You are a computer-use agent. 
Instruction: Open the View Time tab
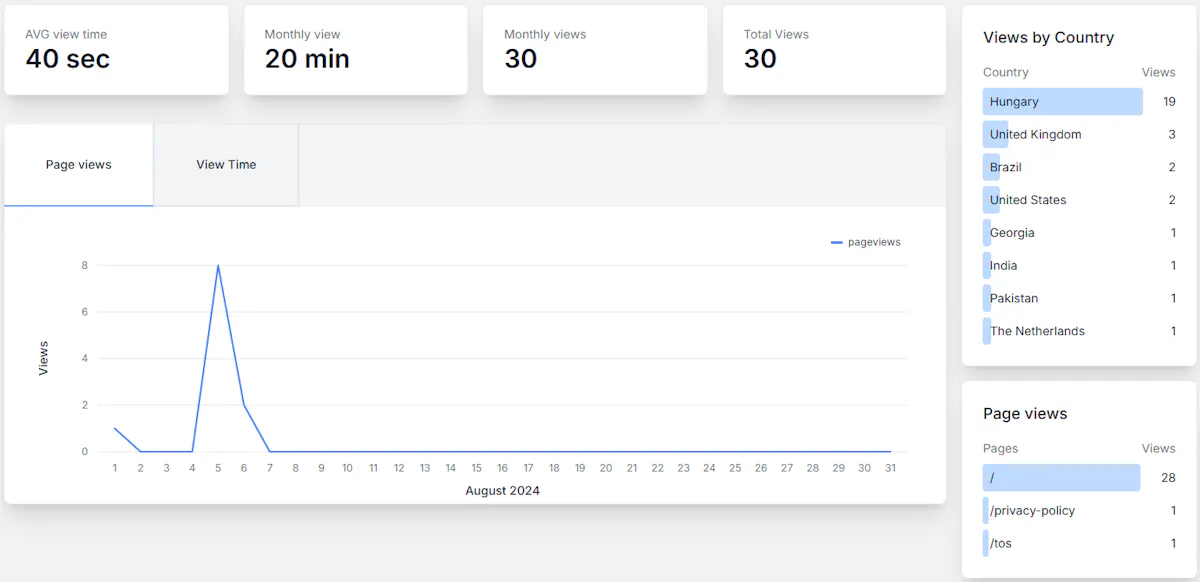click(x=226, y=165)
